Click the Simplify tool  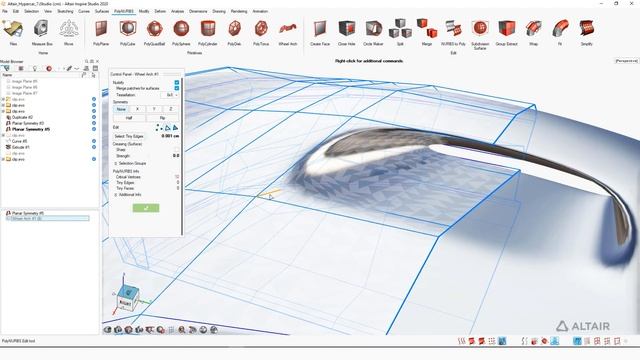(587, 33)
